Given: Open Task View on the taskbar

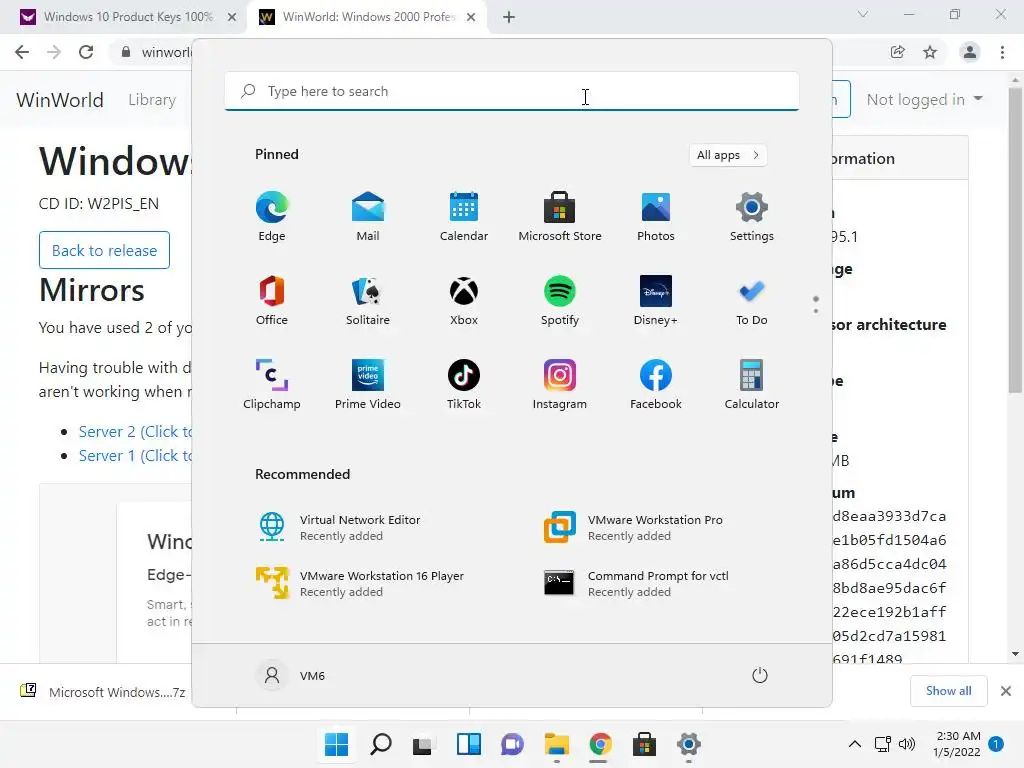Looking at the screenshot, I should click(x=423, y=744).
